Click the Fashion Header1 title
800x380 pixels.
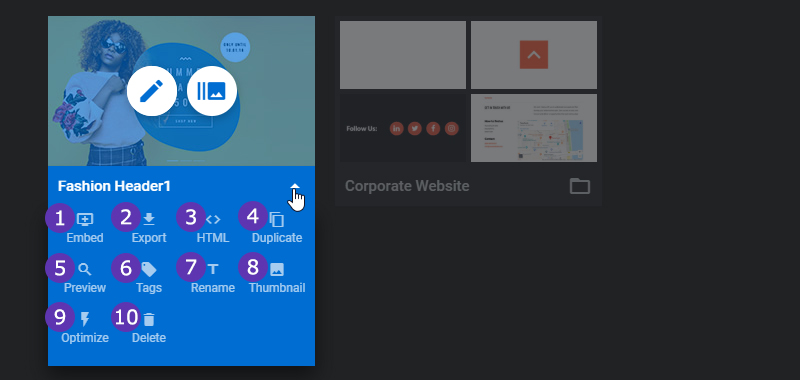[114, 186]
